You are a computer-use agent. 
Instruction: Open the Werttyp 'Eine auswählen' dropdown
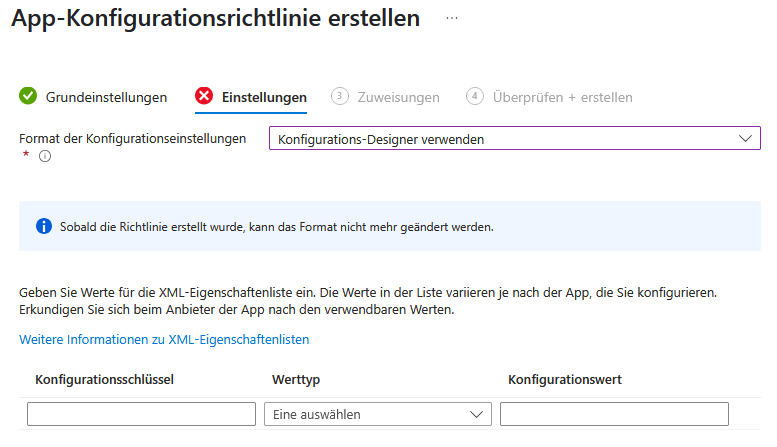[x=378, y=414]
